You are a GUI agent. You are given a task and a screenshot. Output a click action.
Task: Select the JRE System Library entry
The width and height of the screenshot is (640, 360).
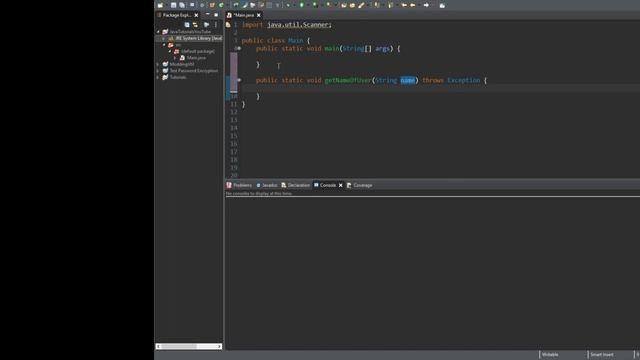coord(198,38)
